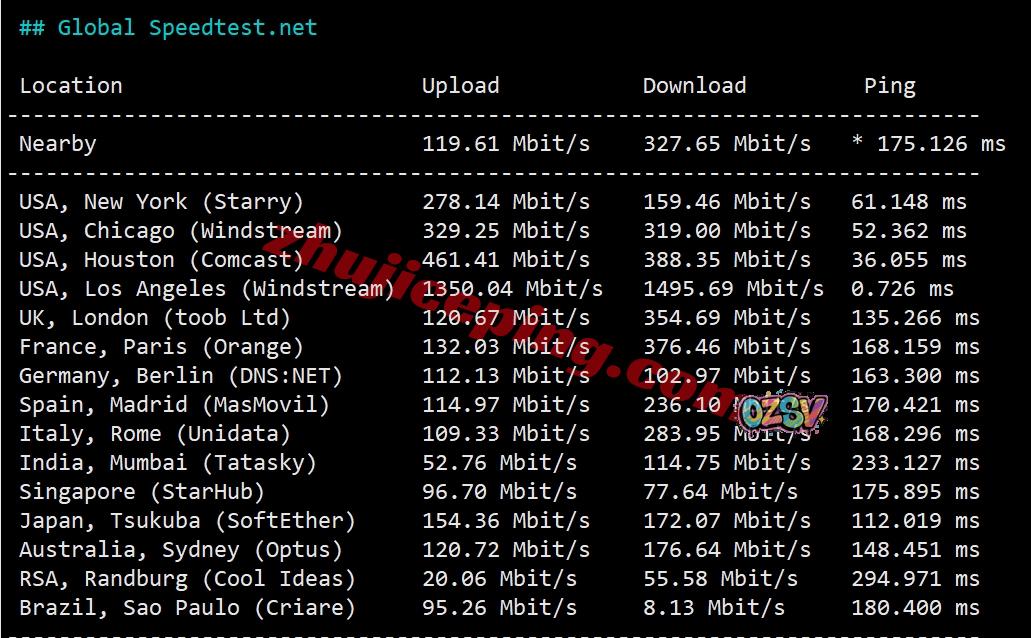This screenshot has width=1031, height=638.
Task: Click the Location column header
Action: [71, 86]
